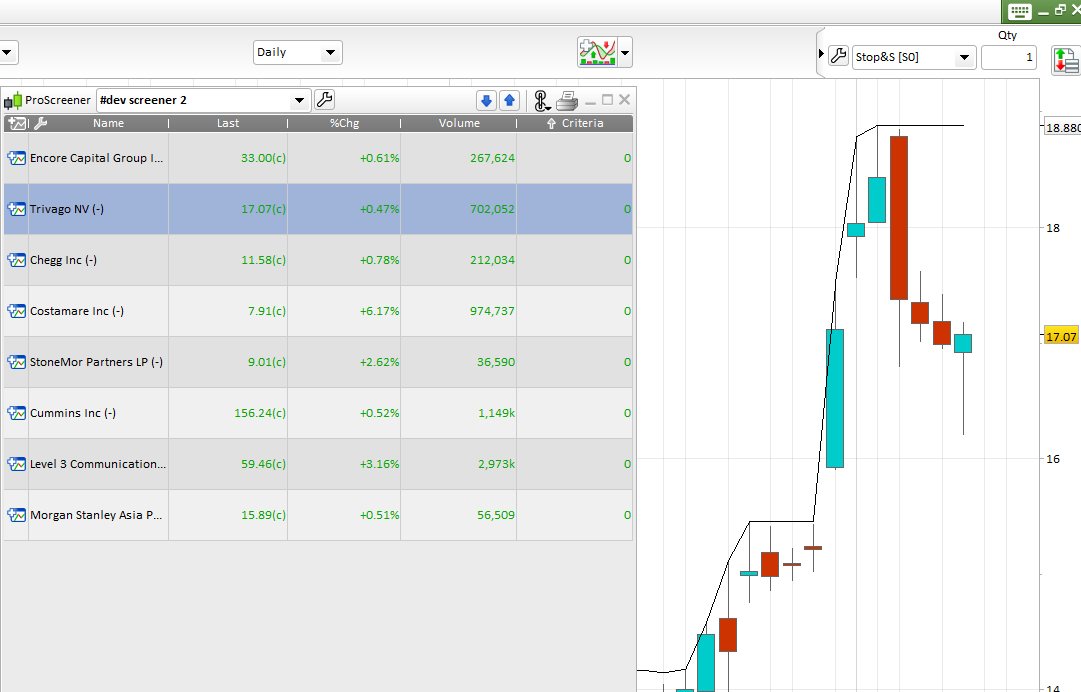This screenshot has width=1081, height=692.
Task: Open chart icon for Chegg Inc row
Action: 17,260
